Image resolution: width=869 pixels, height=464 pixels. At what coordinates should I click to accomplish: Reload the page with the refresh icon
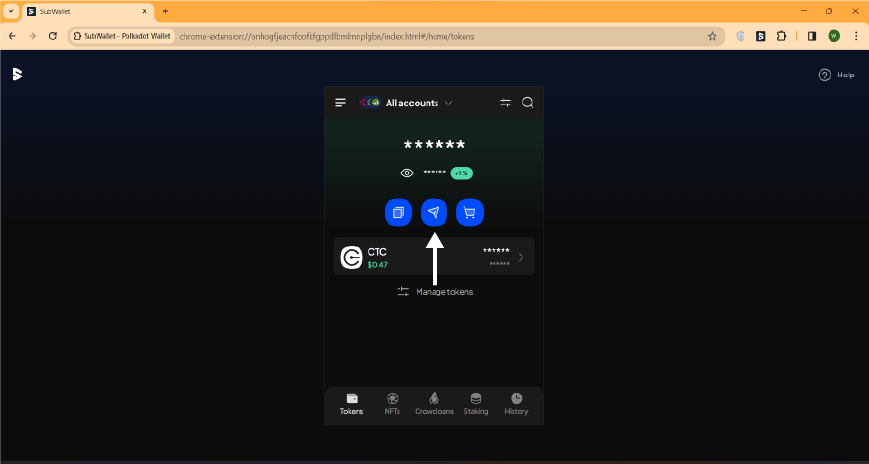tap(53, 36)
